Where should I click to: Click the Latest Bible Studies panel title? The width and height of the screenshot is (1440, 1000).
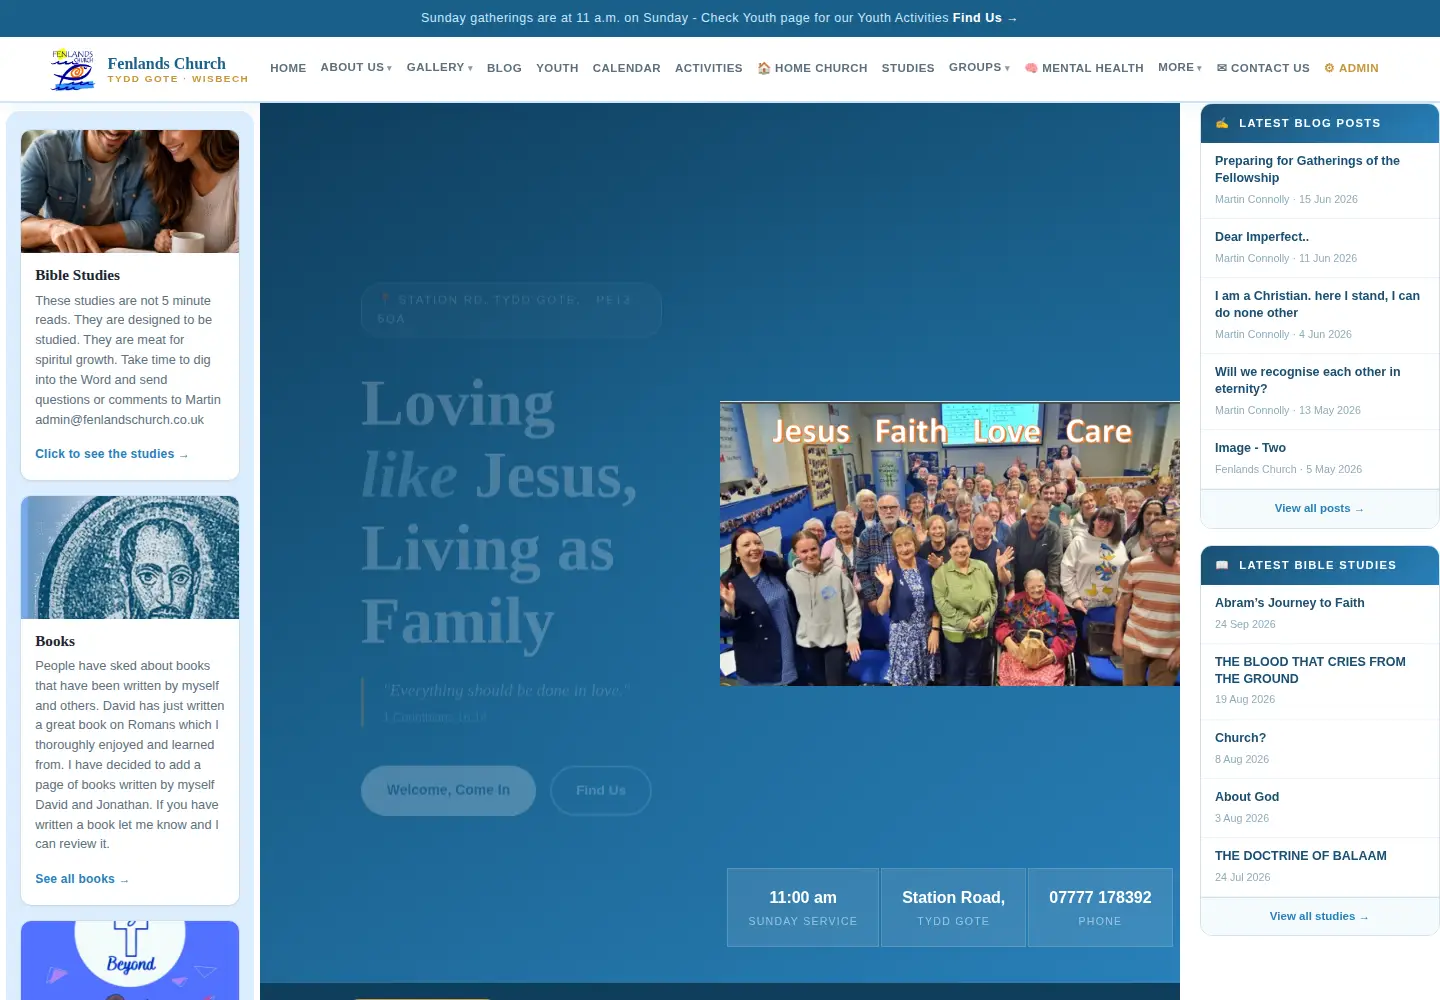tap(1317, 565)
